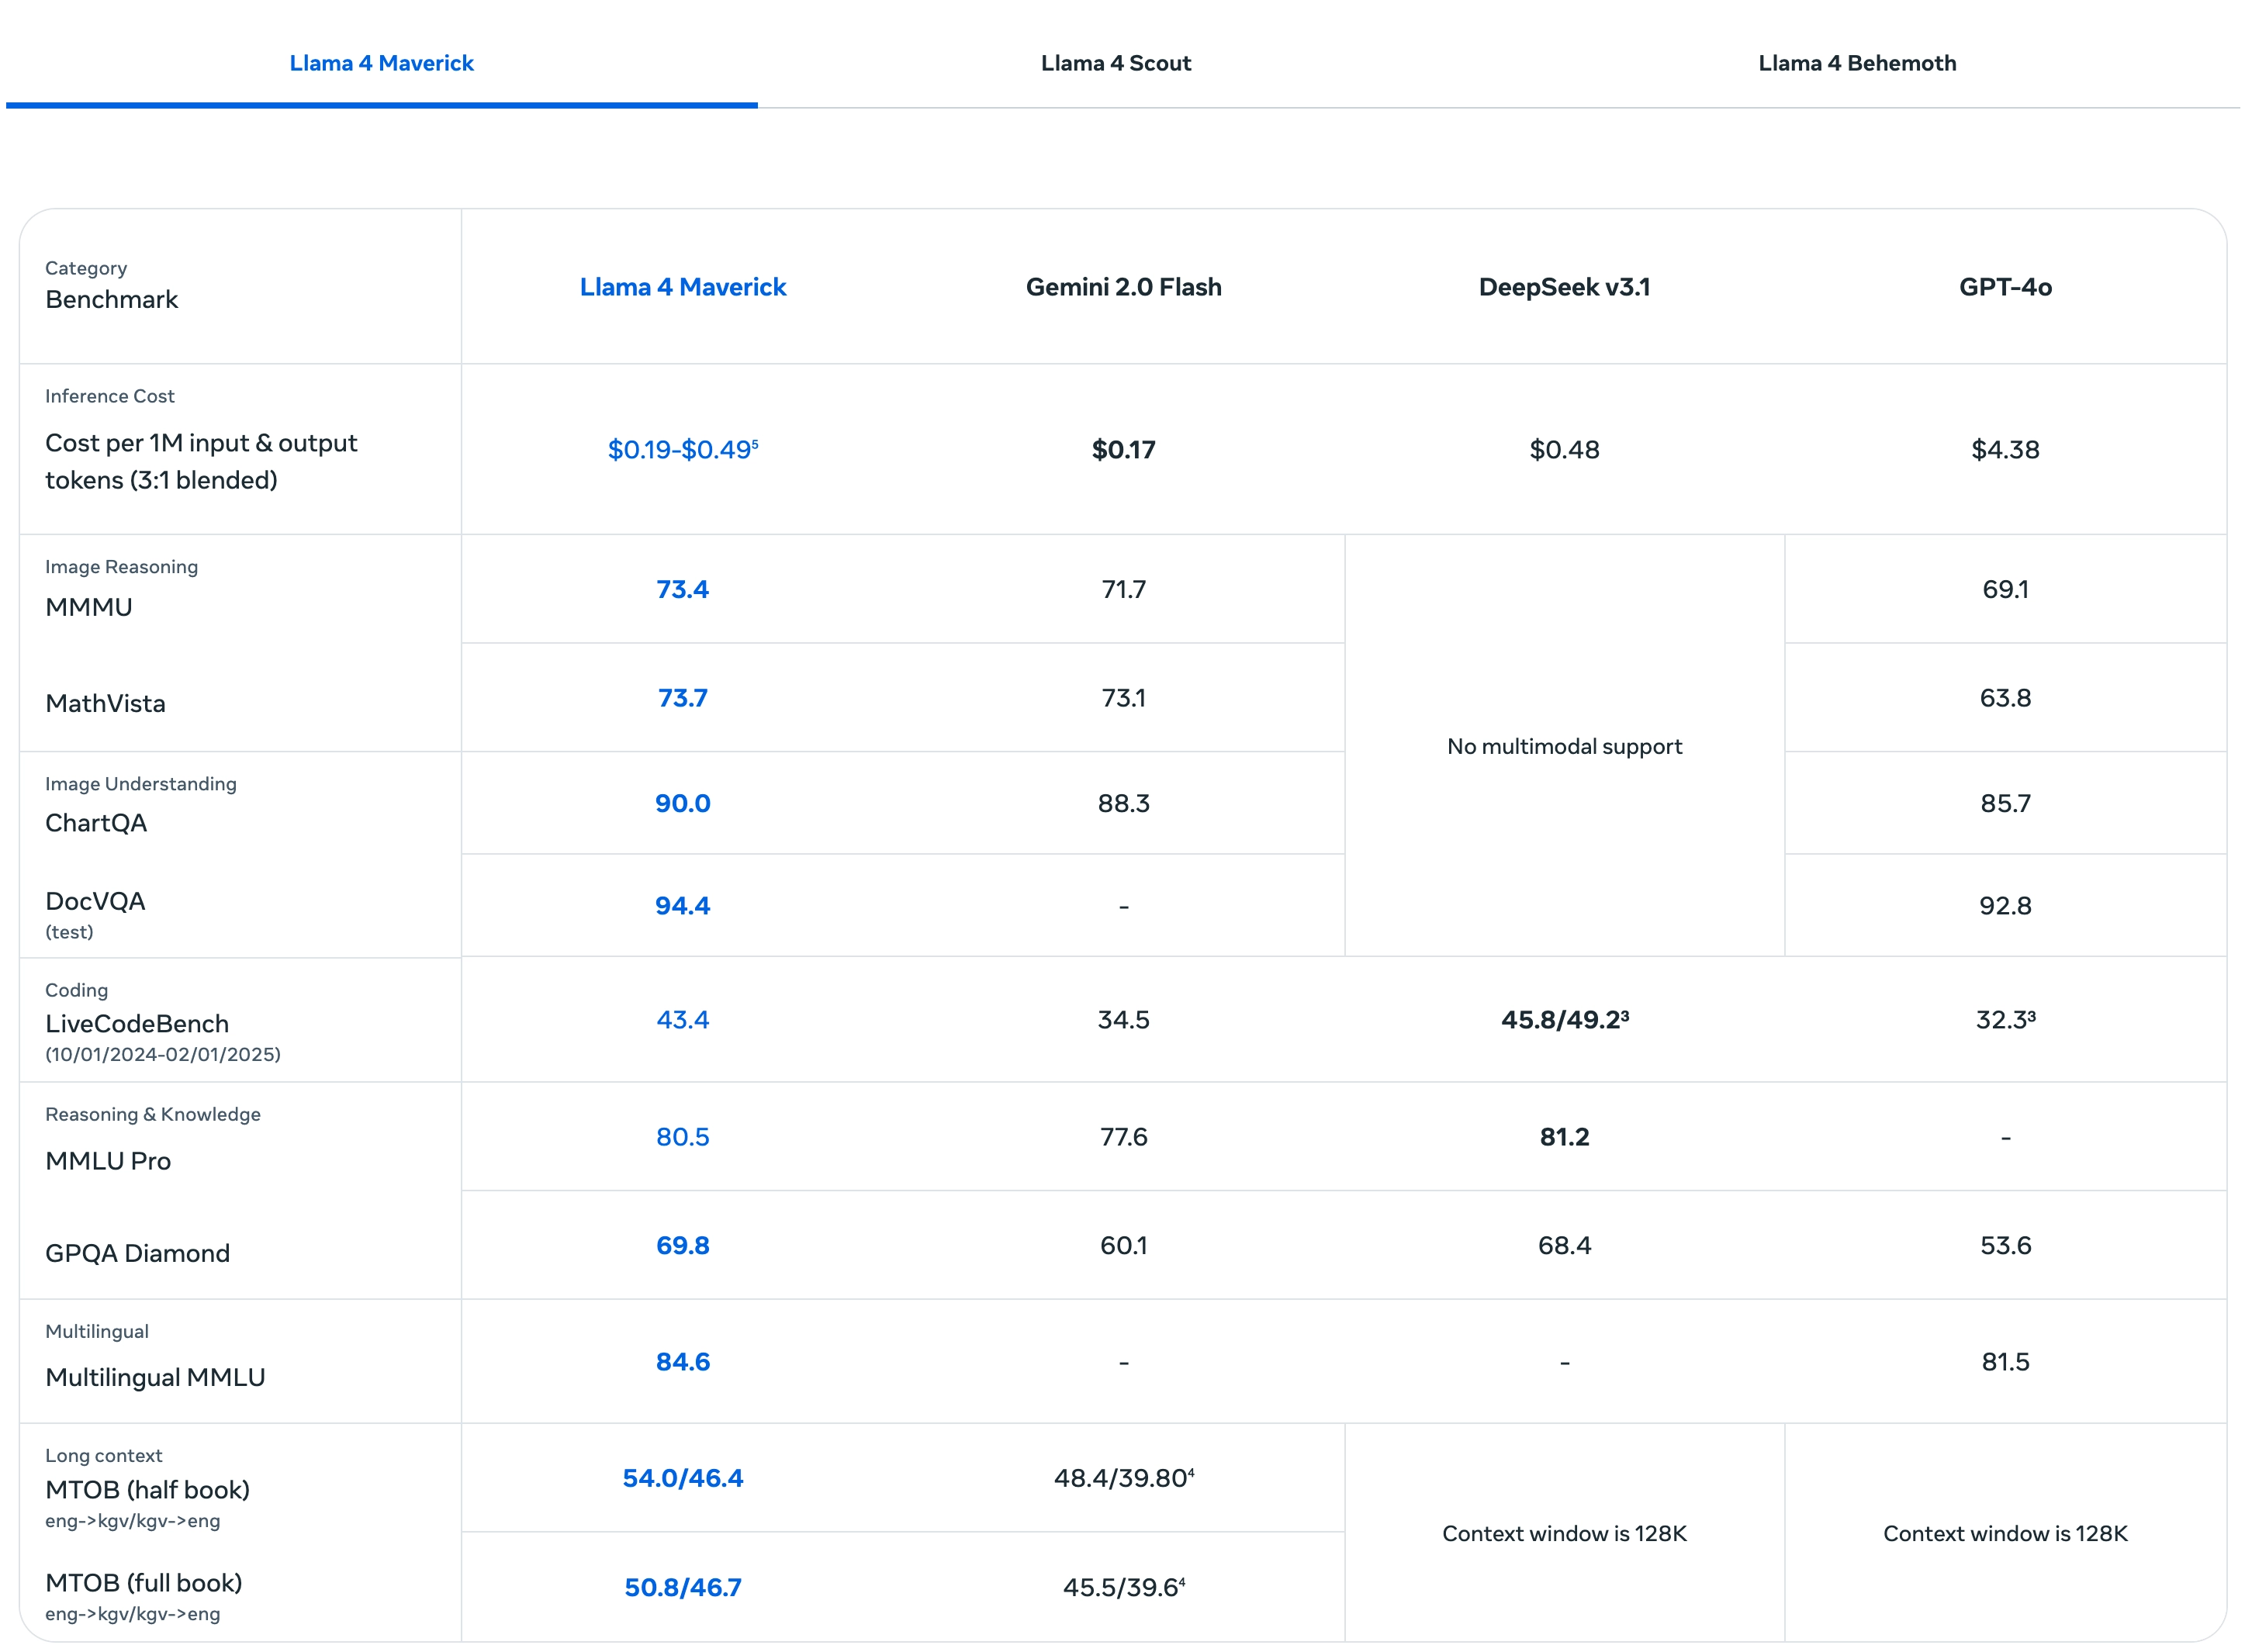Screen dimensions: 2245x1652
Task: Click the 34.5 Gemini LiveCodeBench score
Action: click(1123, 1019)
